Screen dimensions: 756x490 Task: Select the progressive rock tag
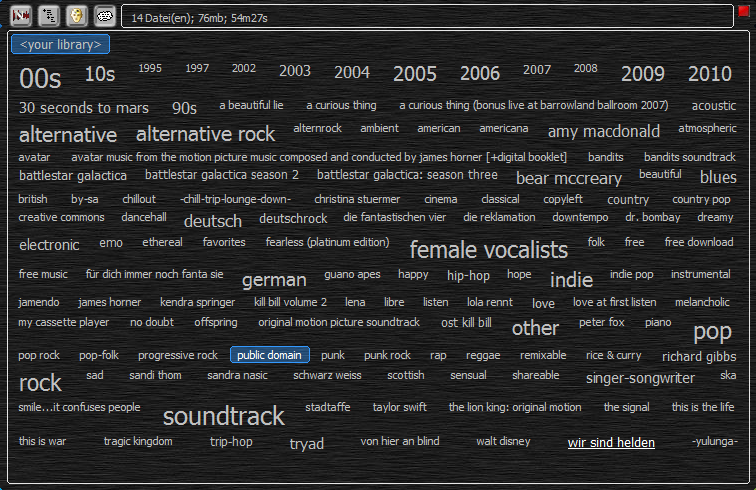coord(177,355)
